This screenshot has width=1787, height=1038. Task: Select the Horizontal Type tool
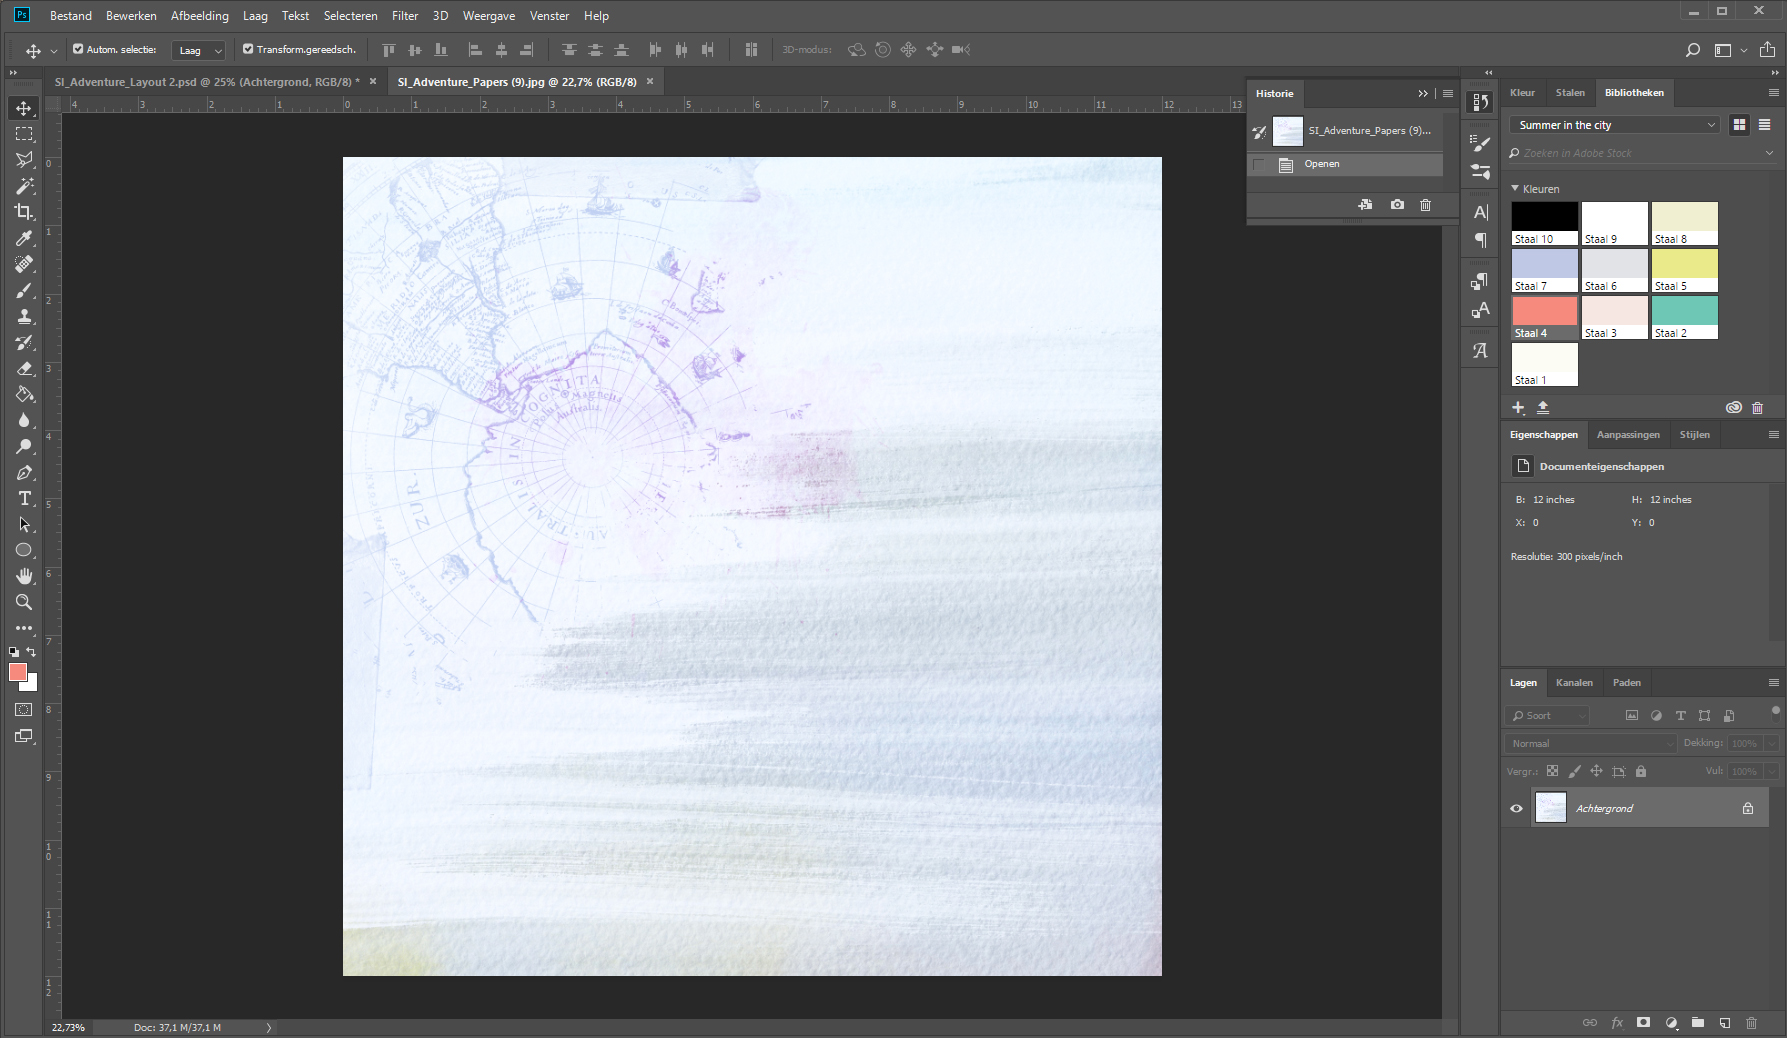click(x=24, y=498)
